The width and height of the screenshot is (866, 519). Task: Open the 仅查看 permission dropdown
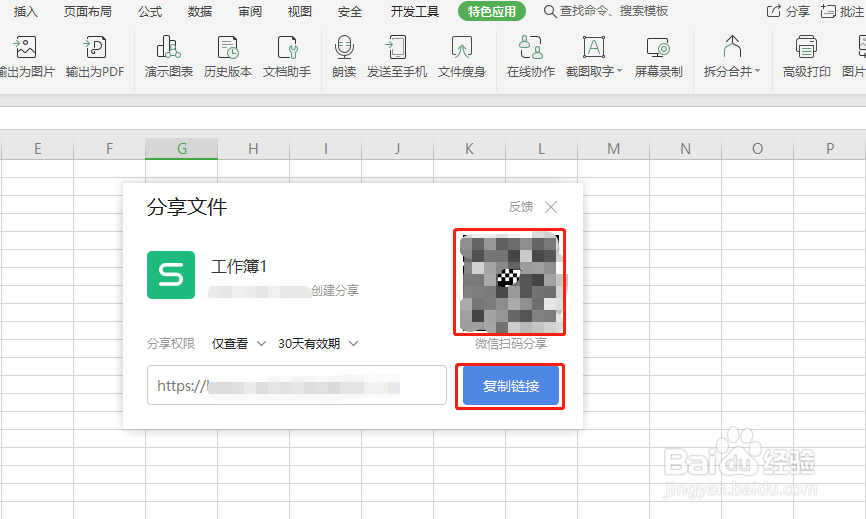click(x=239, y=343)
